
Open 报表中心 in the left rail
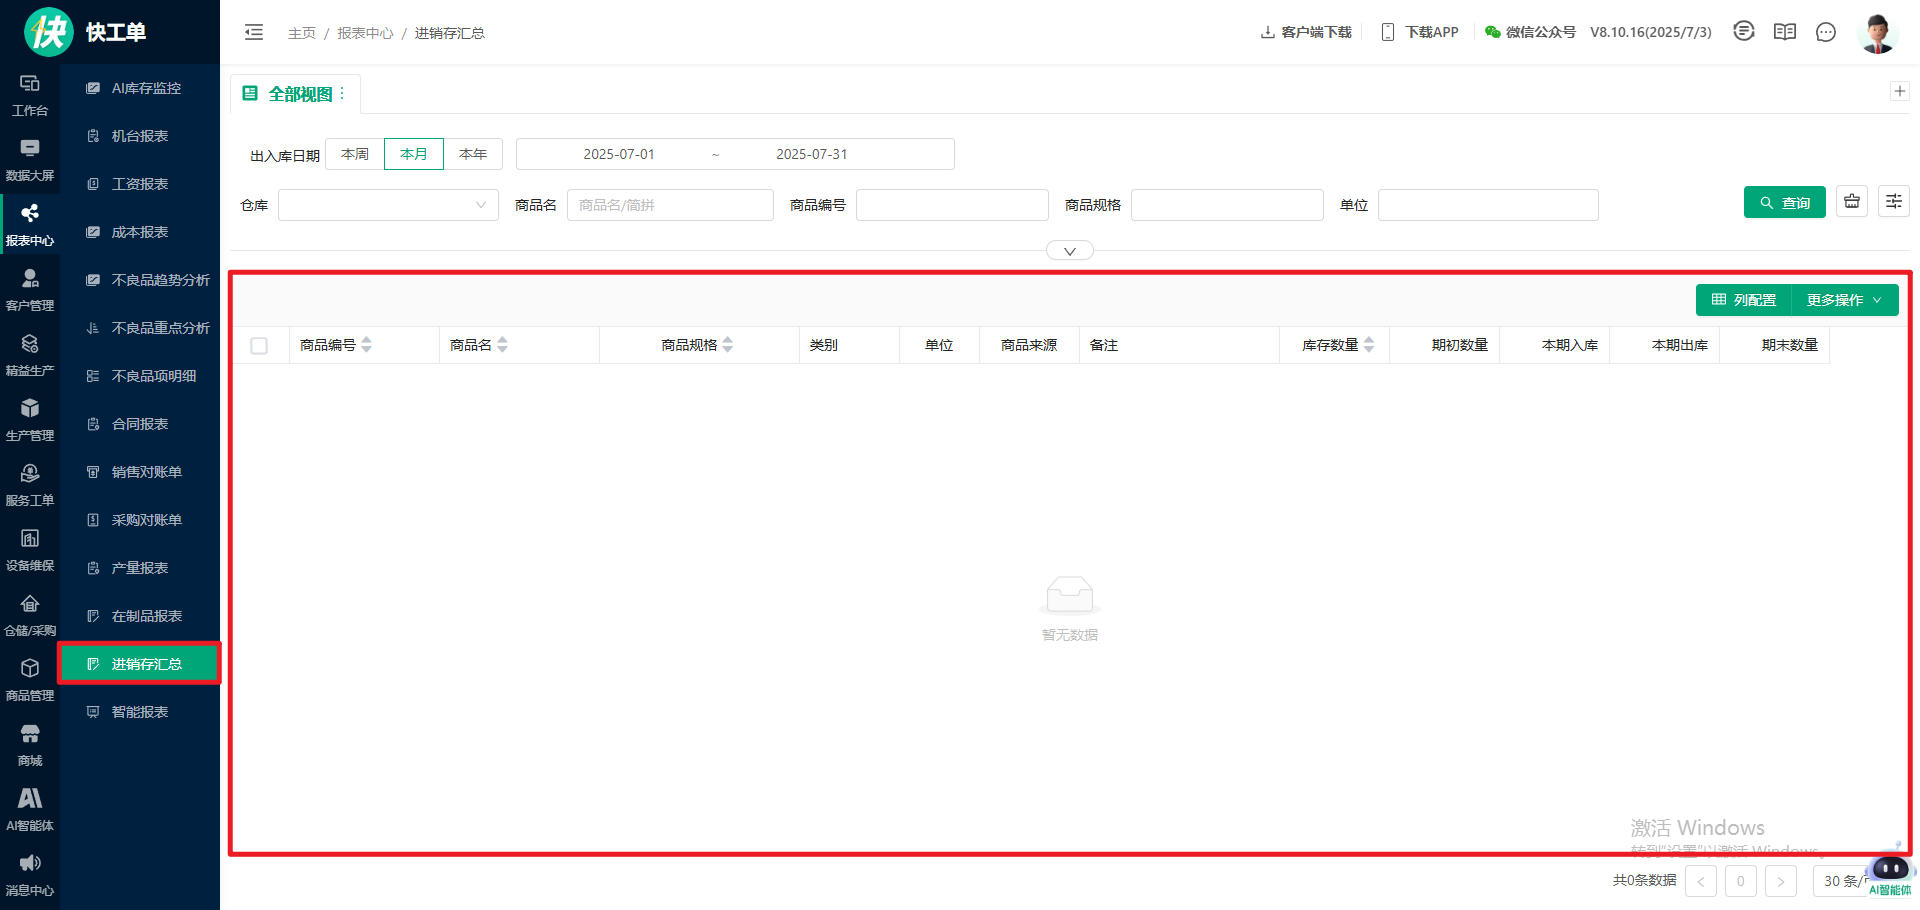pyautogui.click(x=30, y=223)
